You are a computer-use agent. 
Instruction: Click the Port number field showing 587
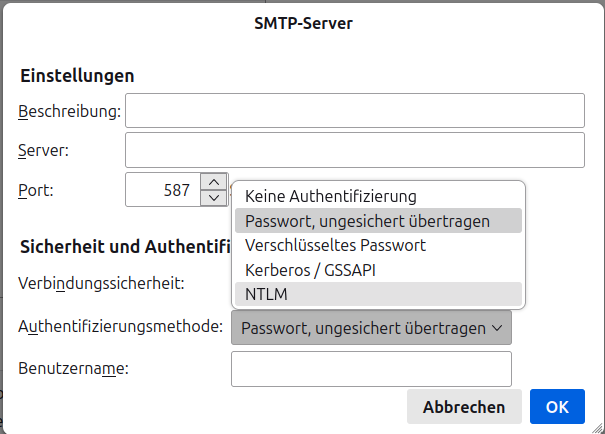163,189
